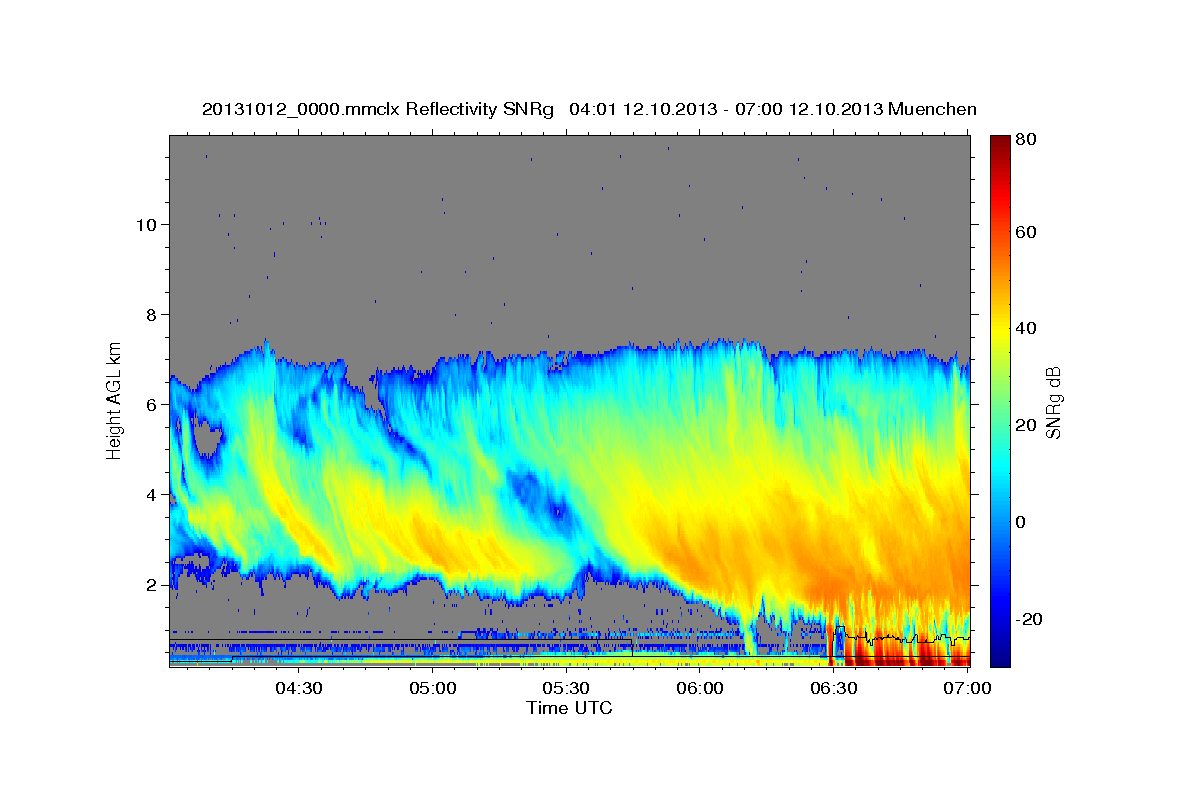Click the 'Height AGL km' y-axis label
1200x800 pixels.
(115, 400)
